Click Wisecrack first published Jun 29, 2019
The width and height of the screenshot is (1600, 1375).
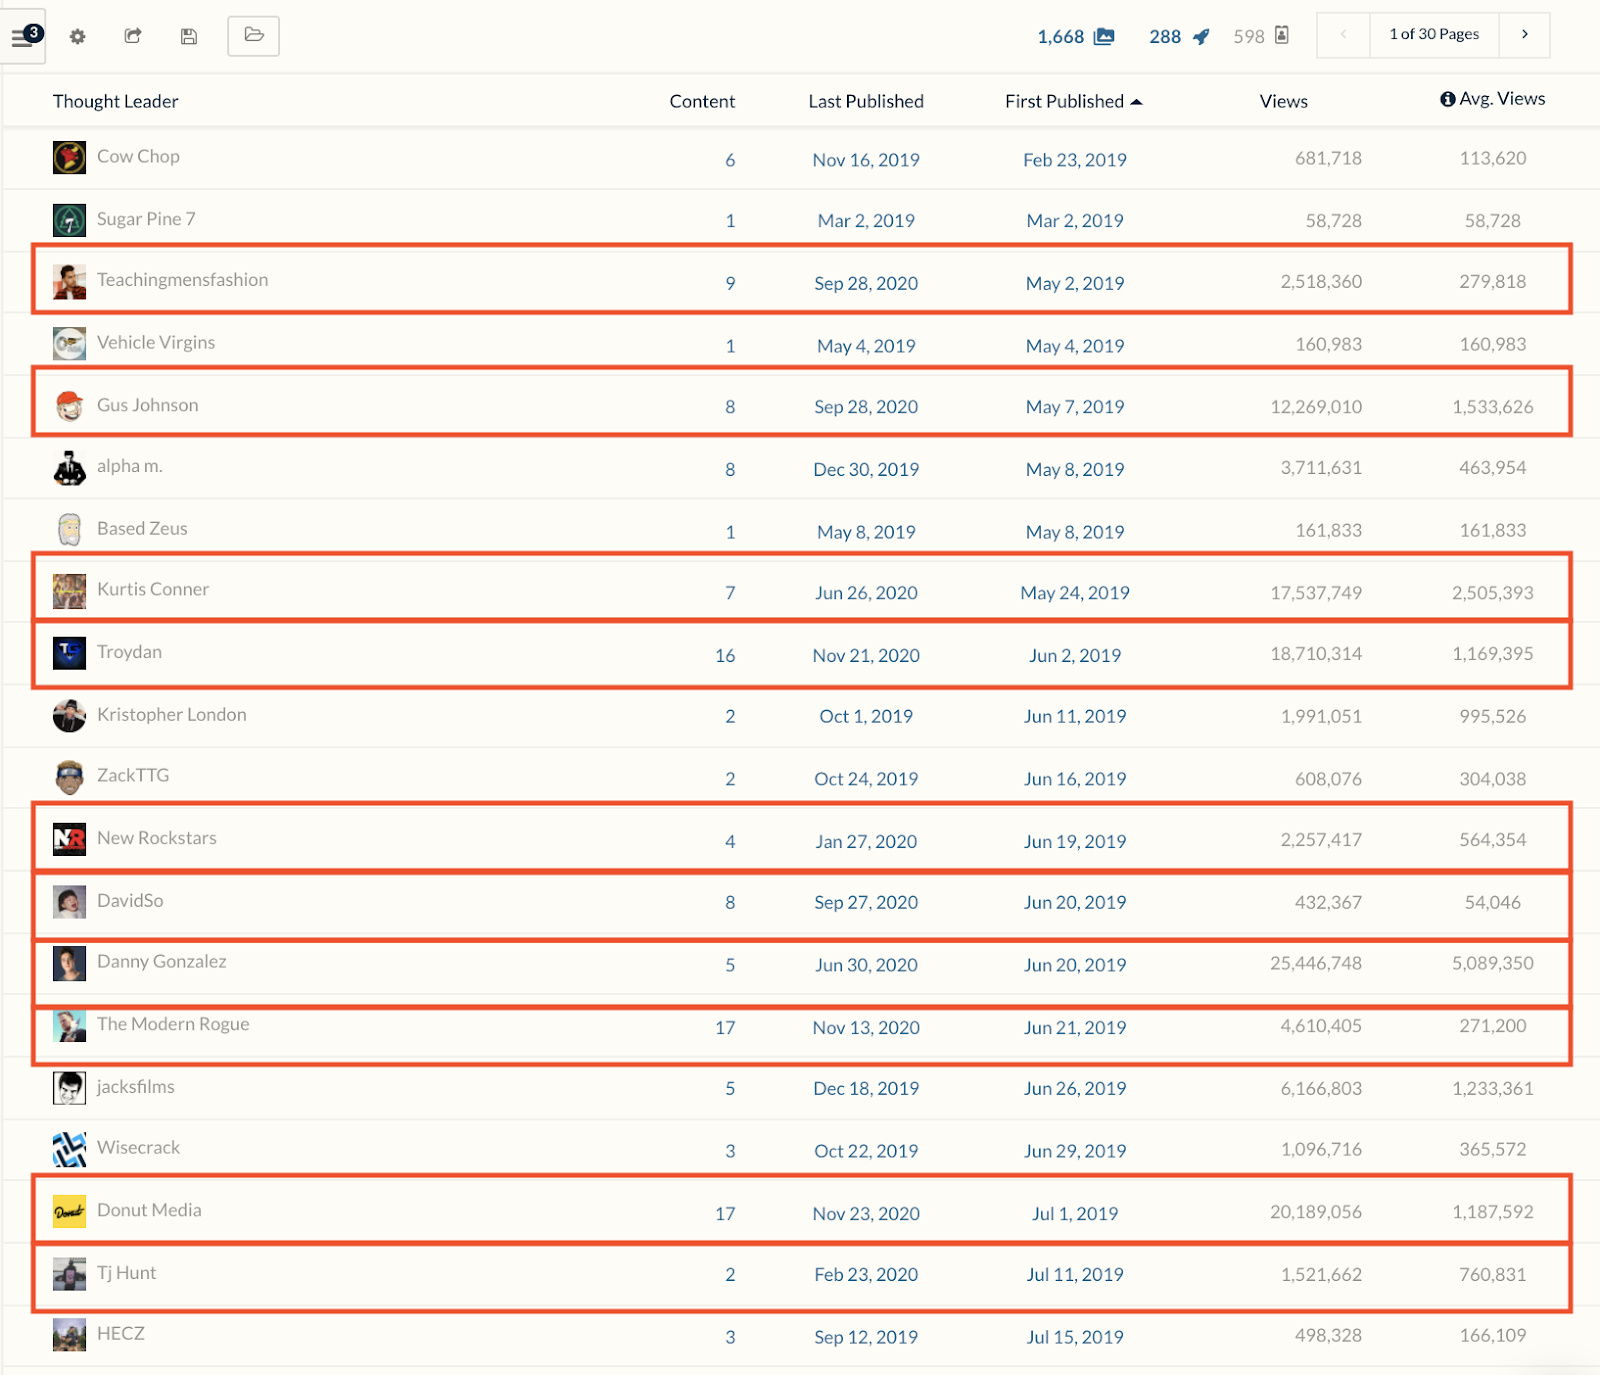point(1075,1150)
